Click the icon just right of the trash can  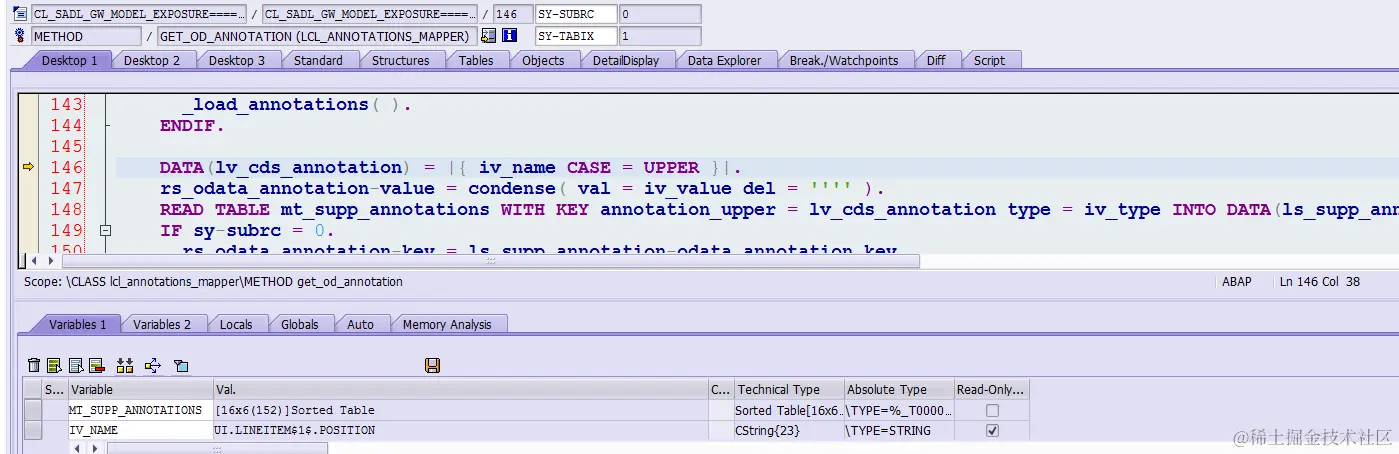pyautogui.click(x=54, y=366)
